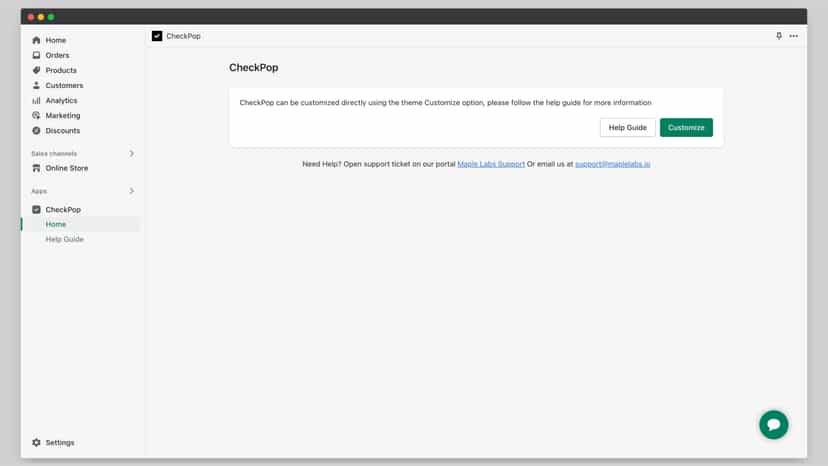
Task: Click the Products tag icon
Action: pyautogui.click(x=36, y=70)
